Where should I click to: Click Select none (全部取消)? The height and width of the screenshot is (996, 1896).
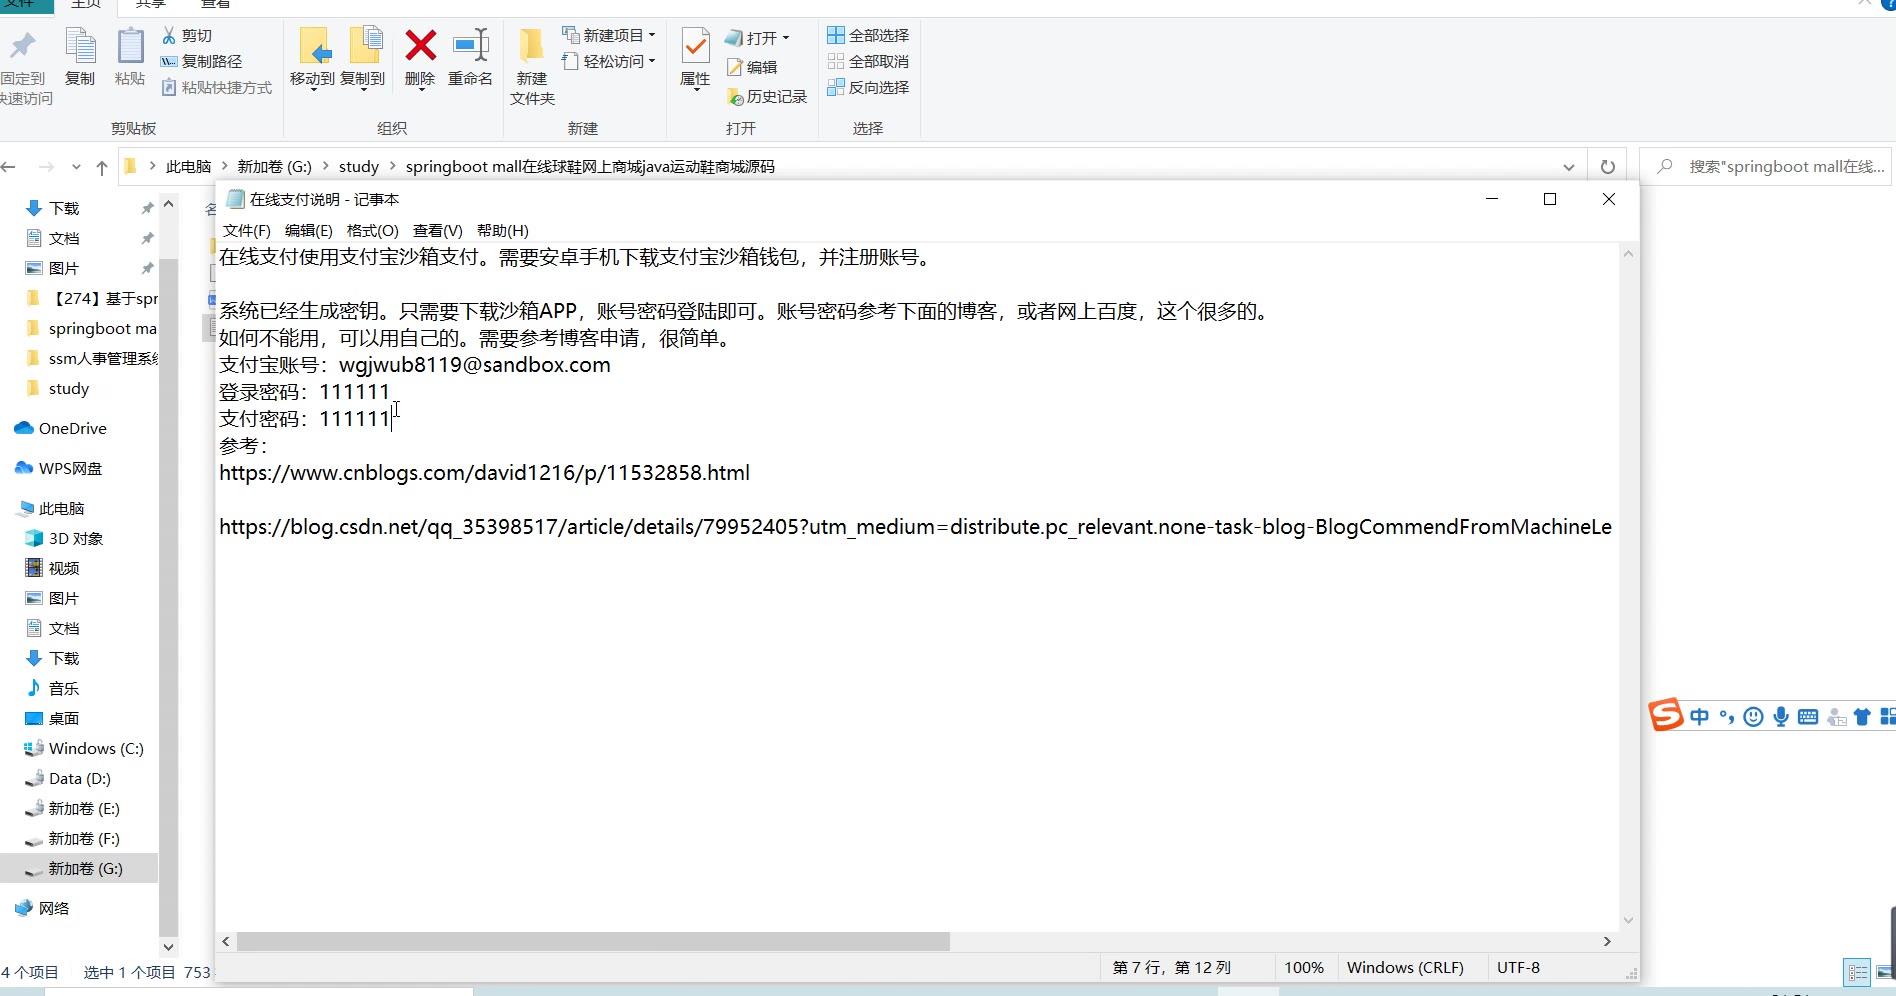pos(868,61)
